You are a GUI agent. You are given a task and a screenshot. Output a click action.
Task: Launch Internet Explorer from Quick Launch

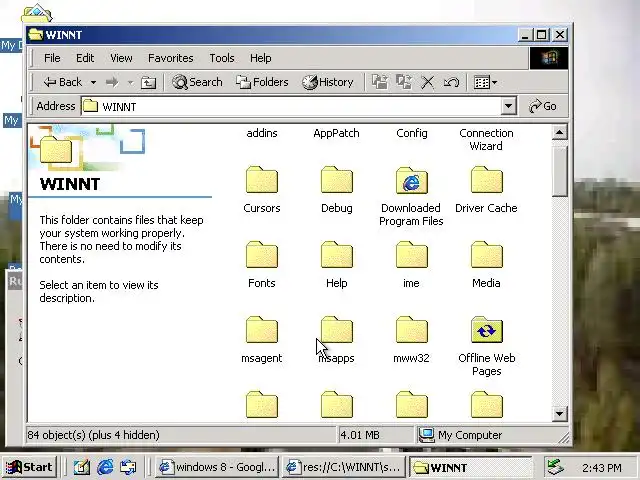[105, 467]
